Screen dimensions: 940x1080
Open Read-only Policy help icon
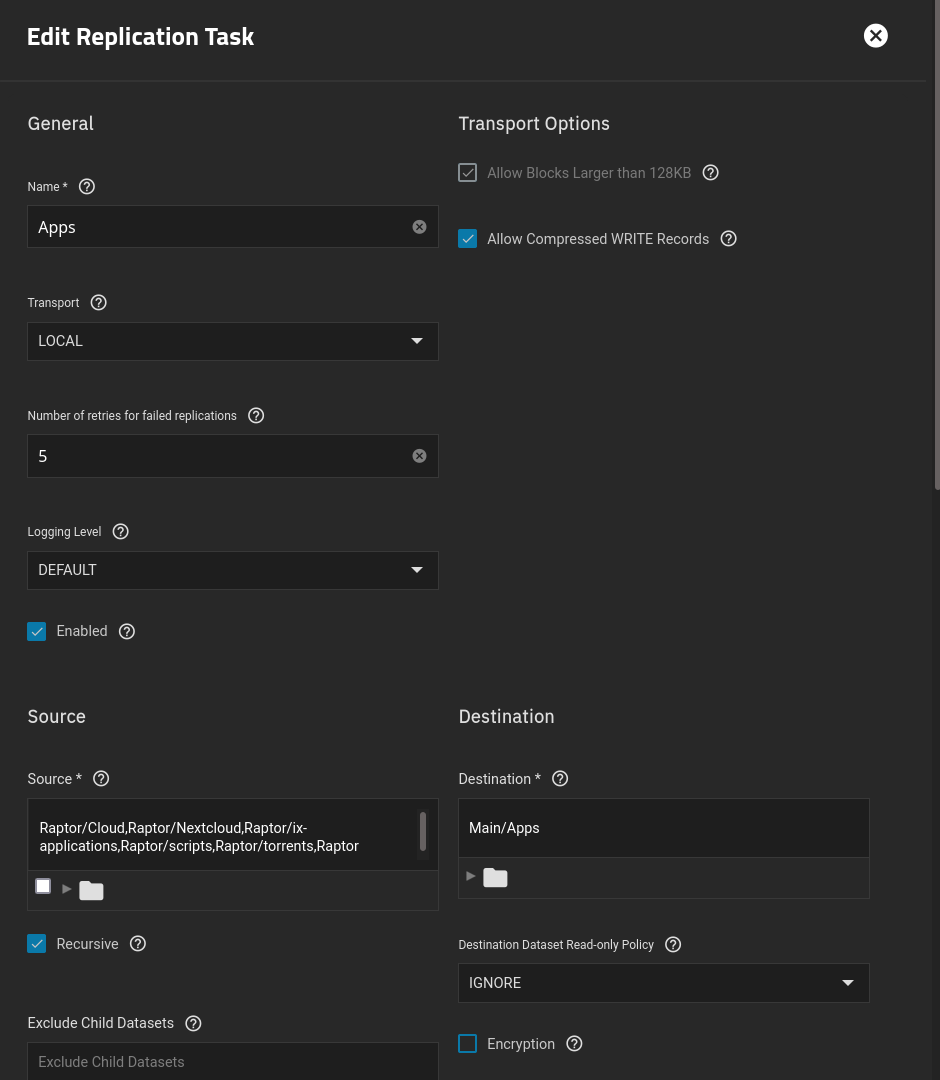673,945
